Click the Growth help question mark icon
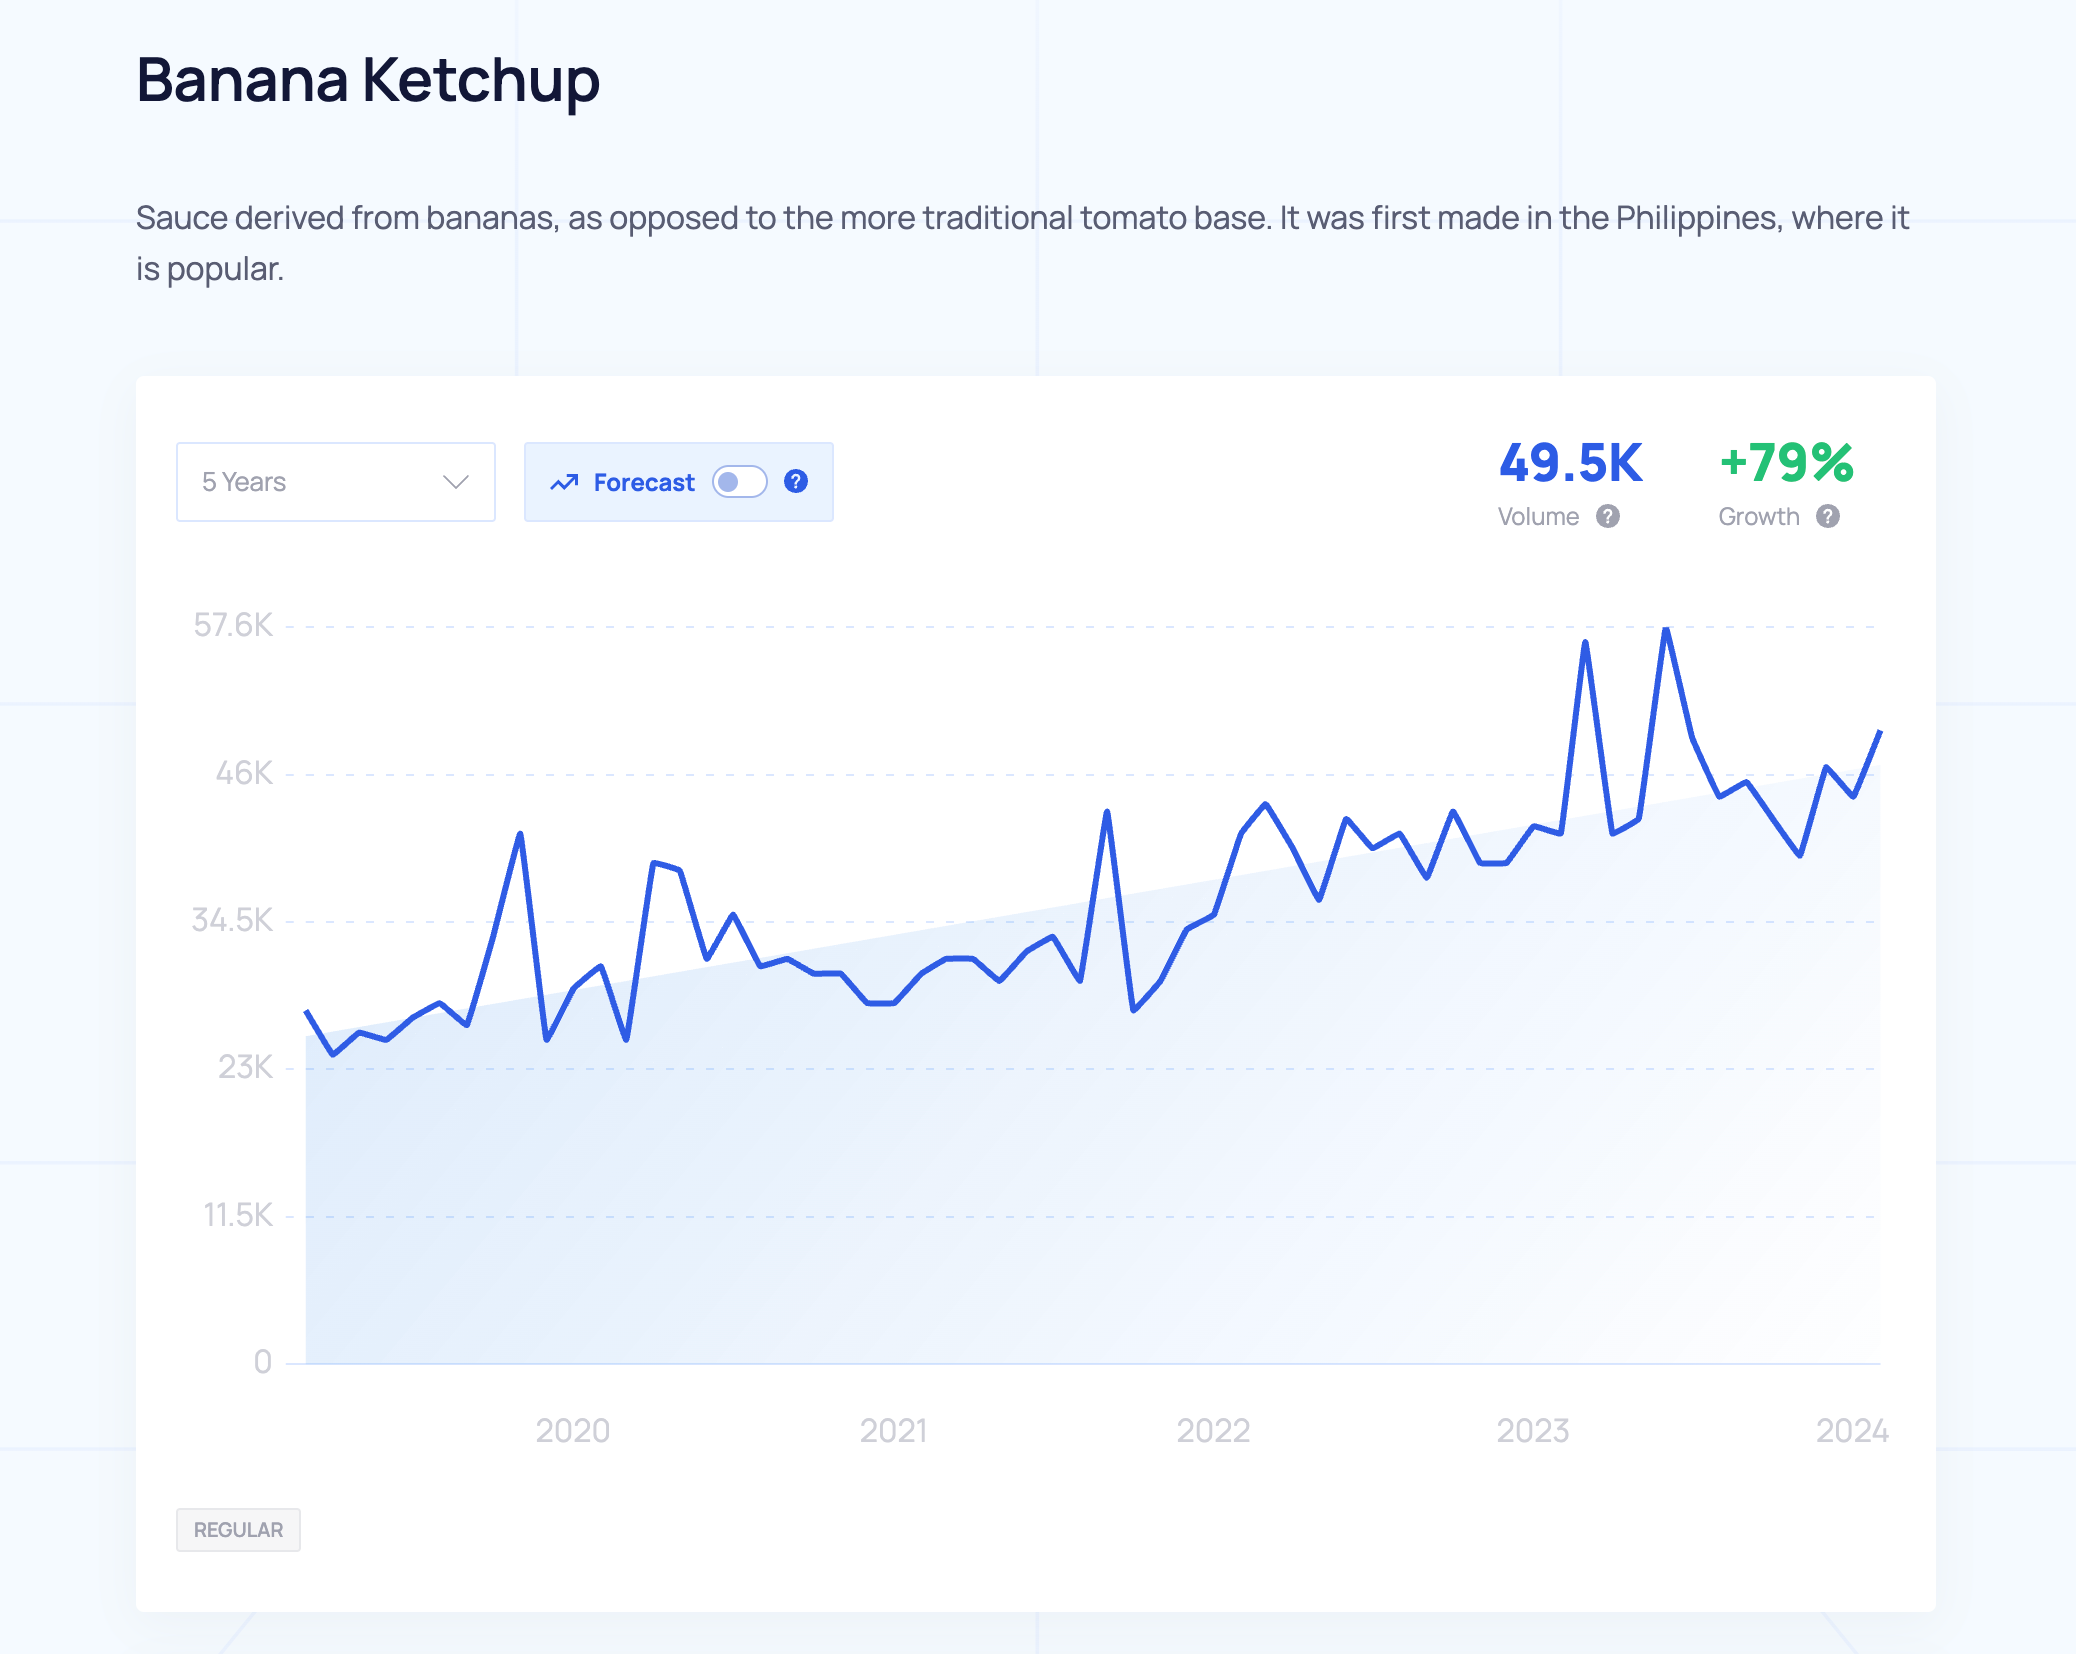Screen dimensions: 2076x1654 point(1828,516)
